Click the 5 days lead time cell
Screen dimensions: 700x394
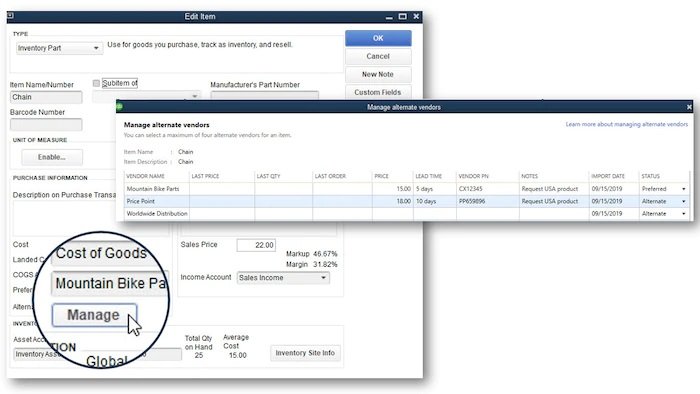[435, 189]
